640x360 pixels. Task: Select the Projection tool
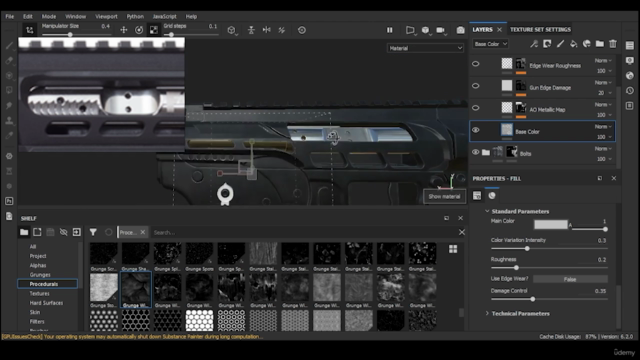click(9, 76)
